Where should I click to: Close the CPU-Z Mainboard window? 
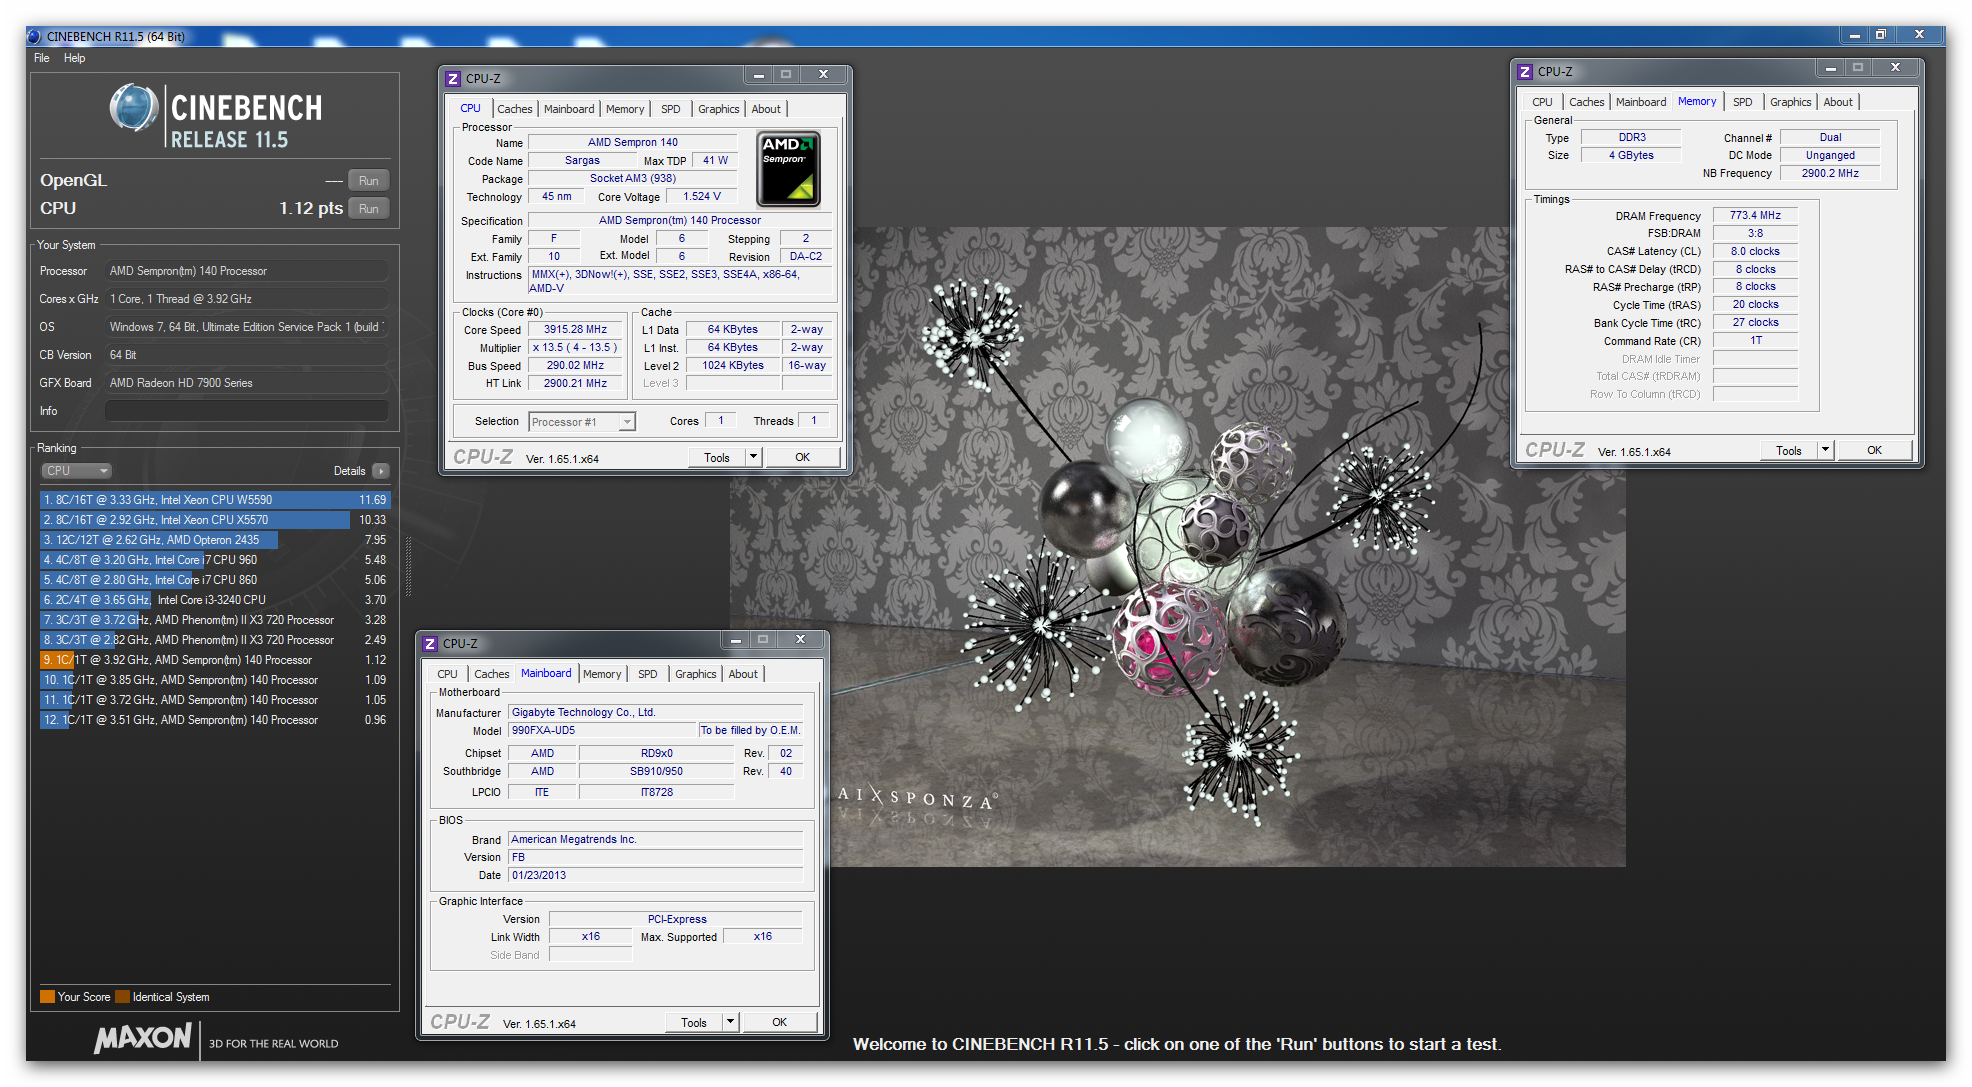tap(800, 639)
